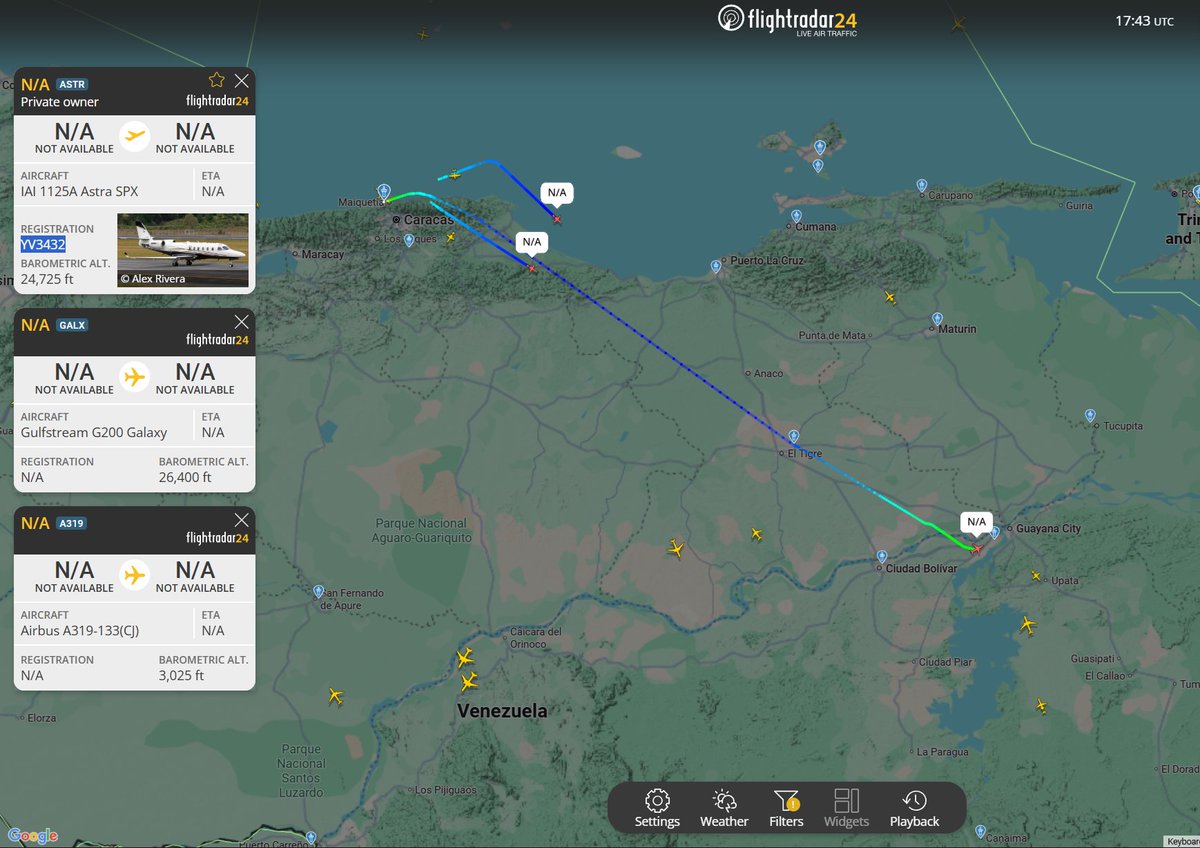Click the 26,400 ft barometric altitude
1200x848 pixels.
coord(185,478)
